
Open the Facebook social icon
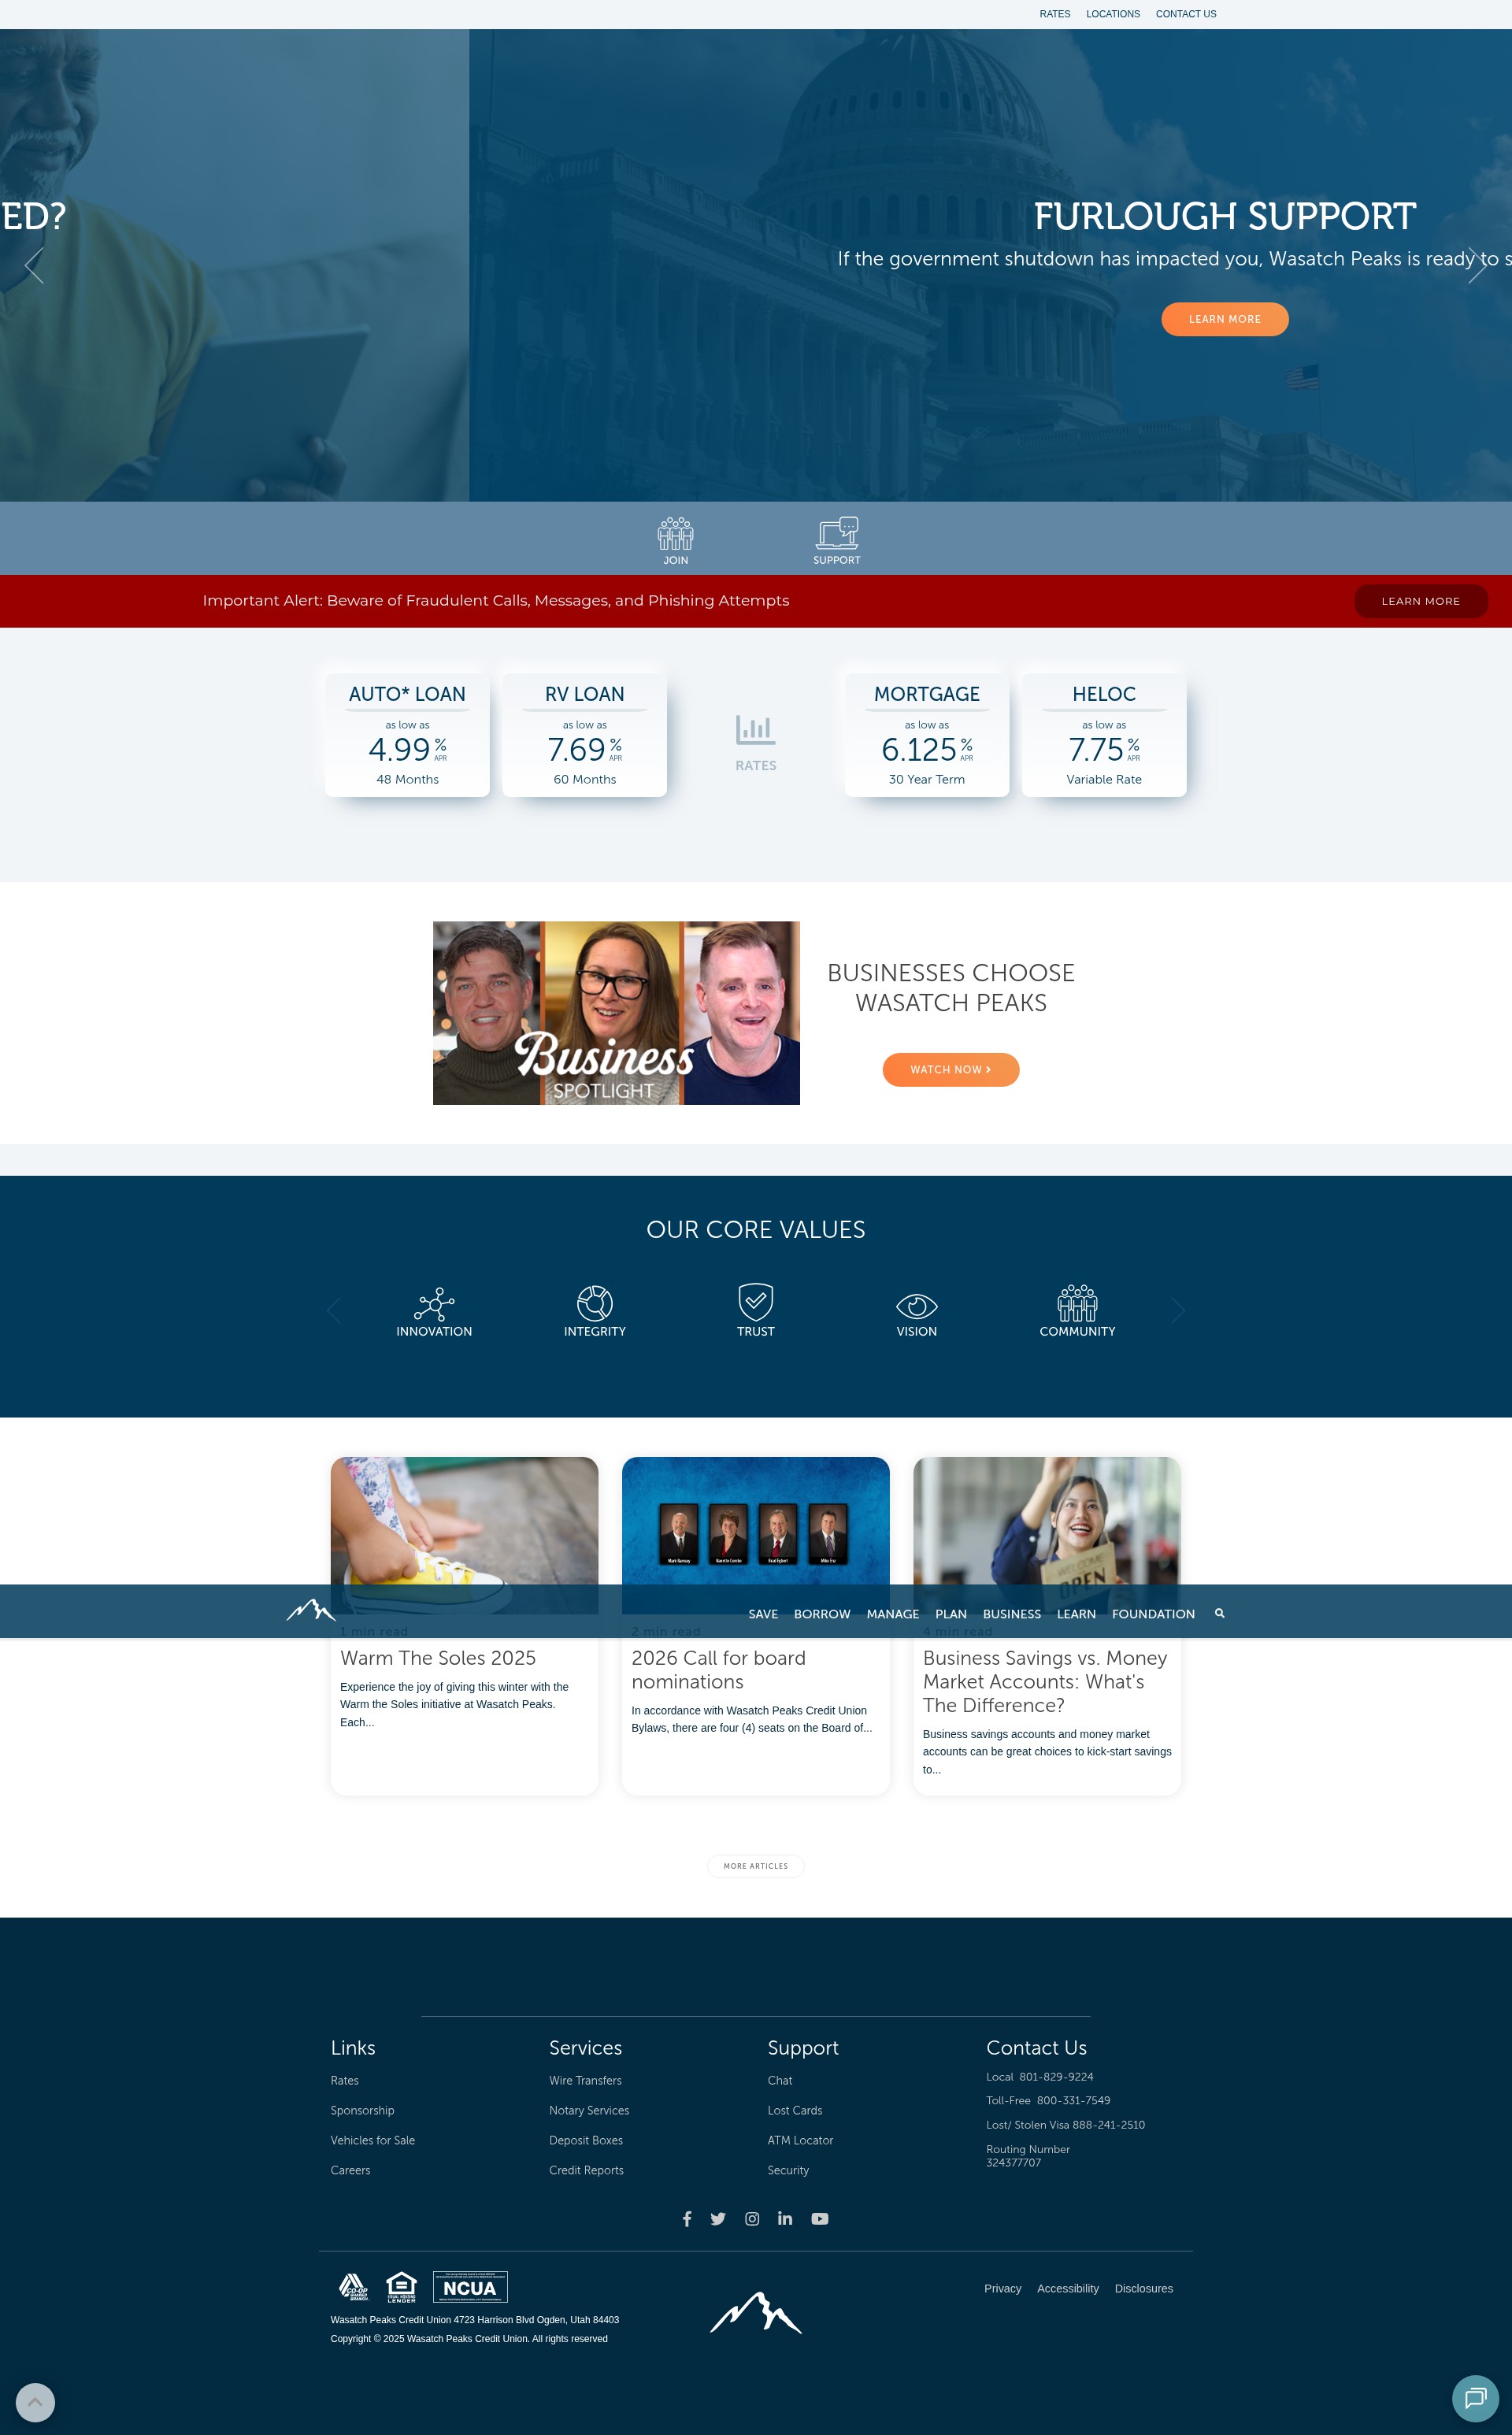(x=687, y=2219)
